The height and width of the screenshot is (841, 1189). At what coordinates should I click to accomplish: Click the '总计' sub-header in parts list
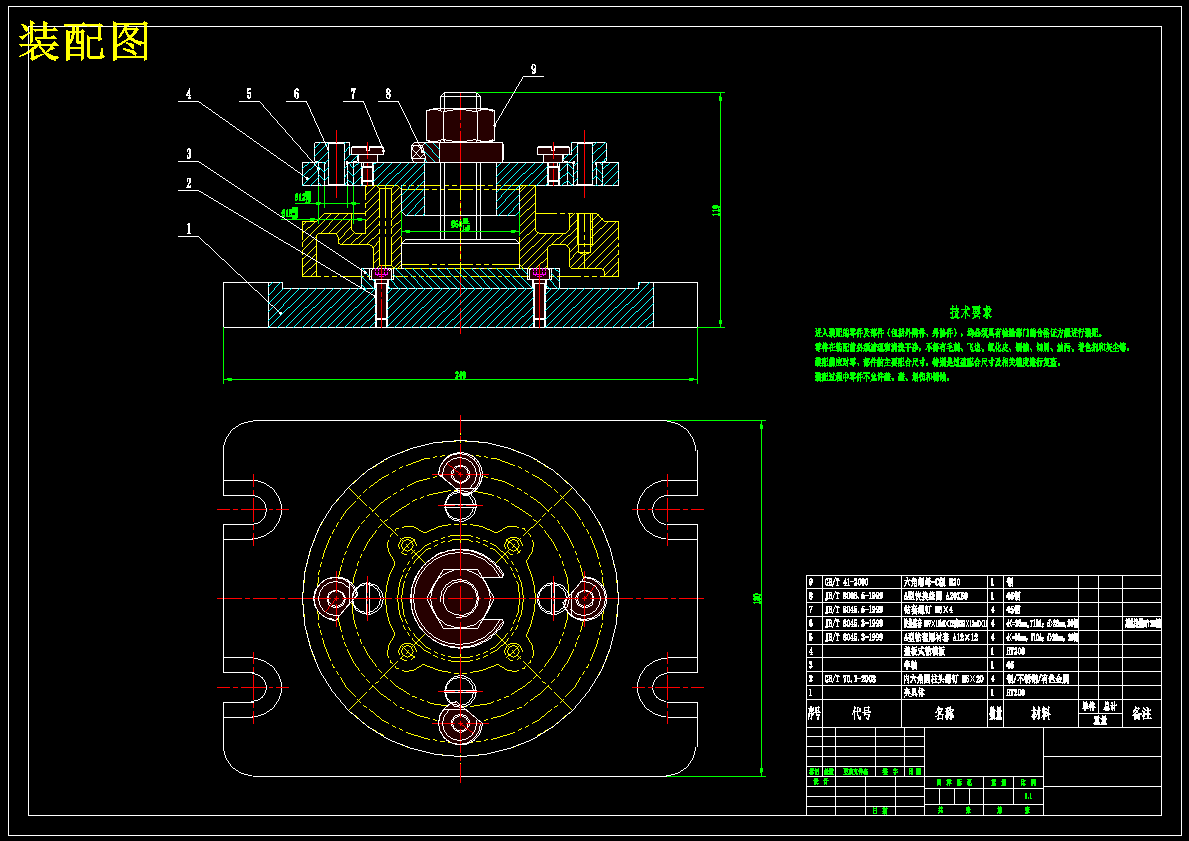point(1109,707)
